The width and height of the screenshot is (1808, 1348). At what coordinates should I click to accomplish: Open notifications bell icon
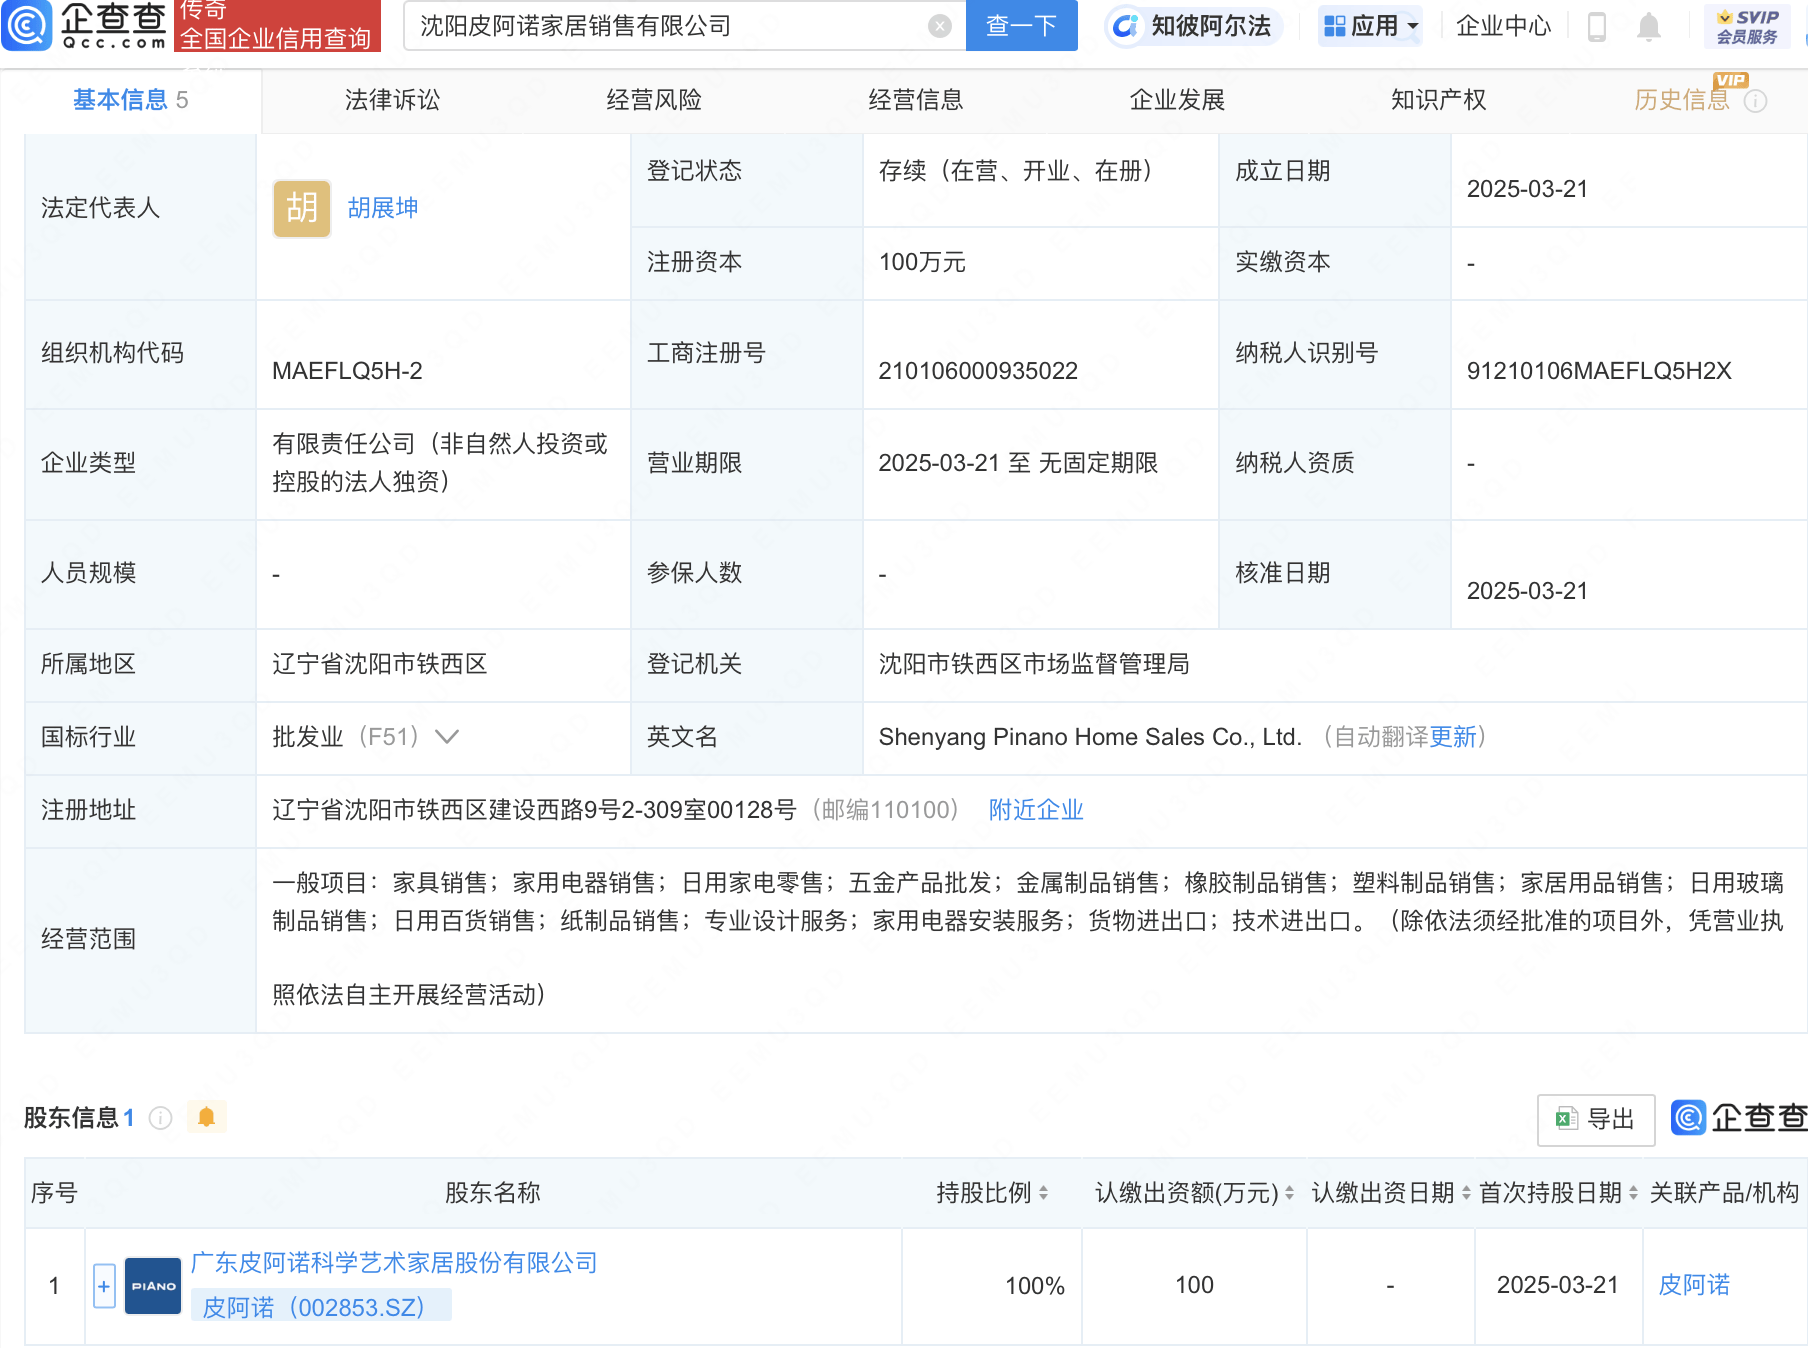(x=1649, y=27)
